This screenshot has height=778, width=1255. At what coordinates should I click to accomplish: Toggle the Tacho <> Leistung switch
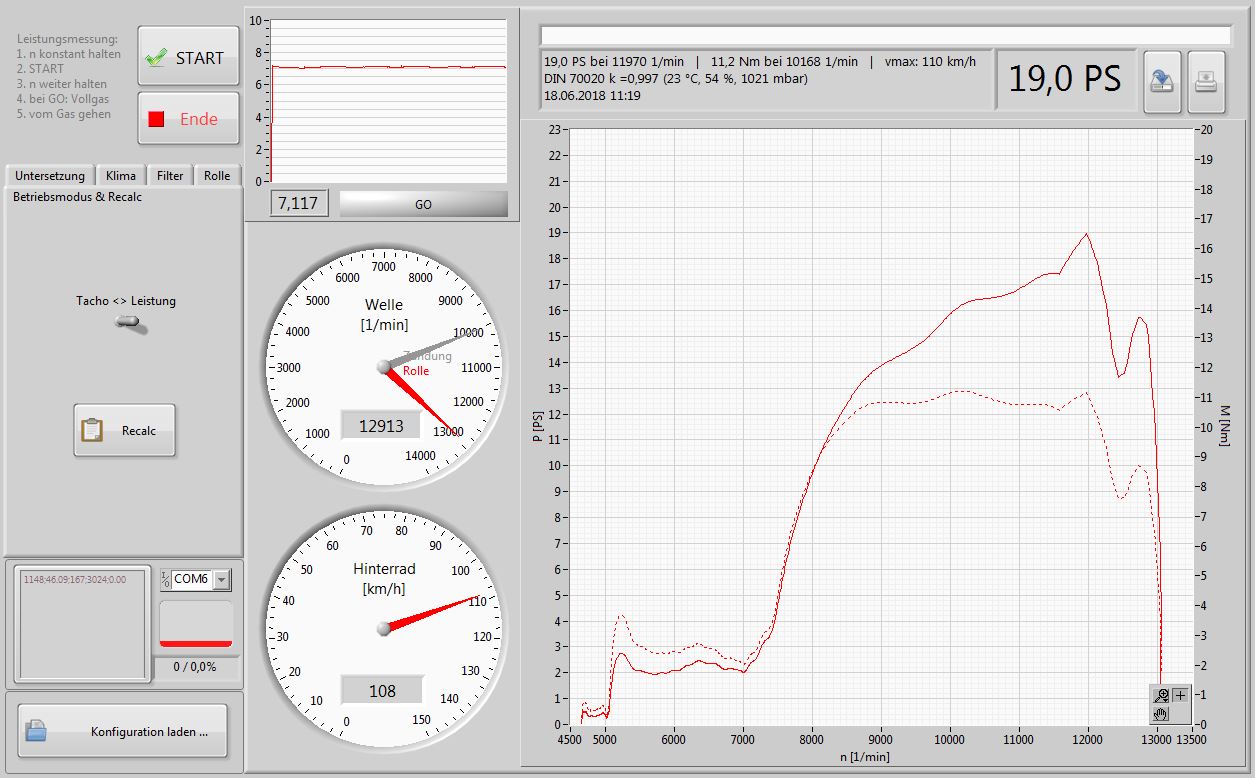127,323
